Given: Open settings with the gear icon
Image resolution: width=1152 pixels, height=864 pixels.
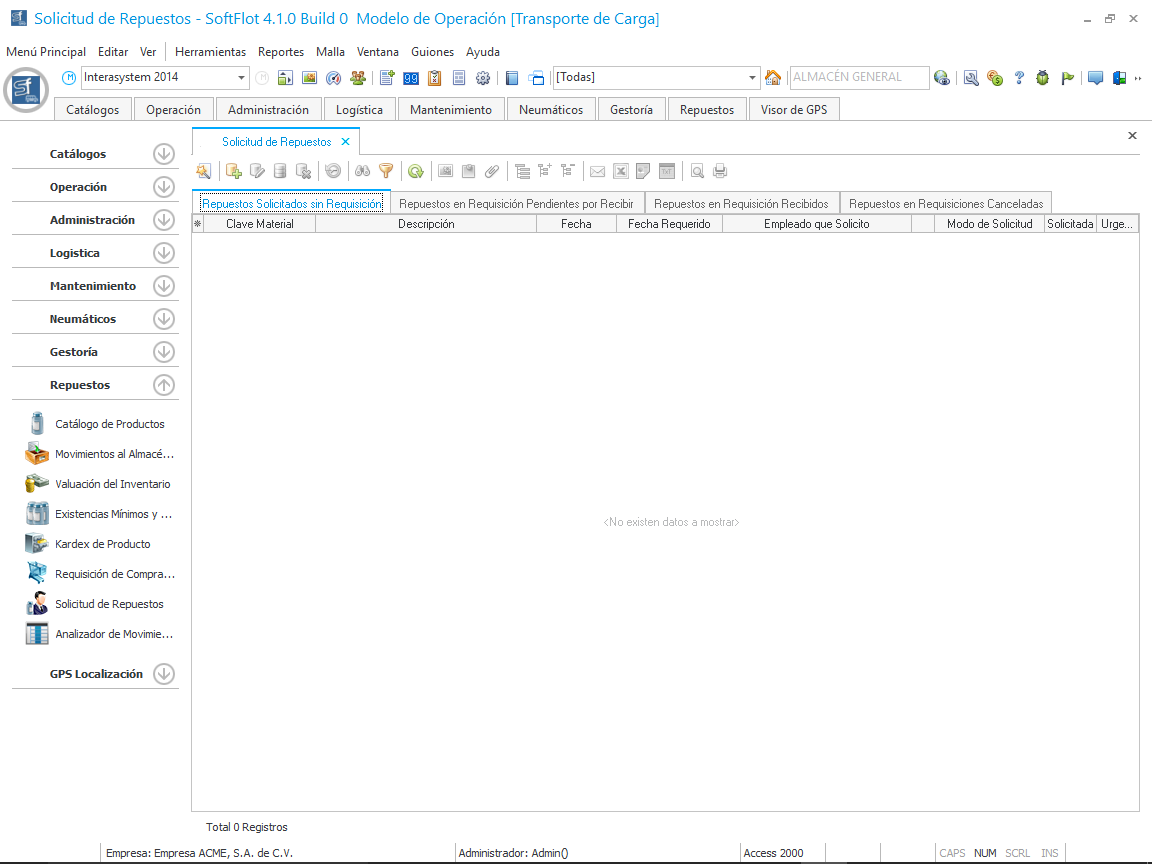Looking at the screenshot, I should click(x=483, y=78).
